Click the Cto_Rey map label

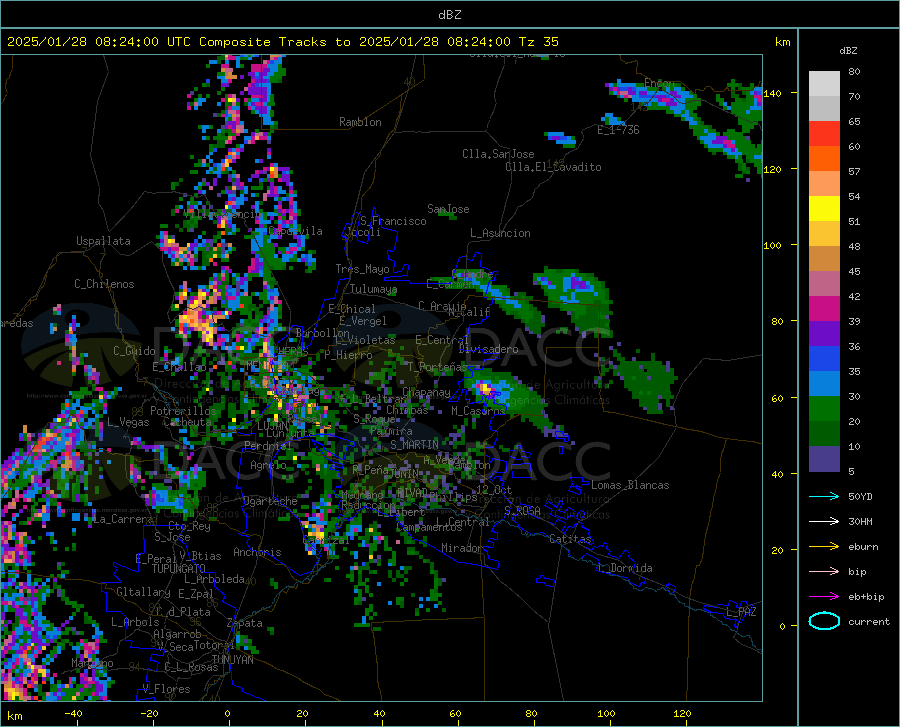click(x=189, y=526)
